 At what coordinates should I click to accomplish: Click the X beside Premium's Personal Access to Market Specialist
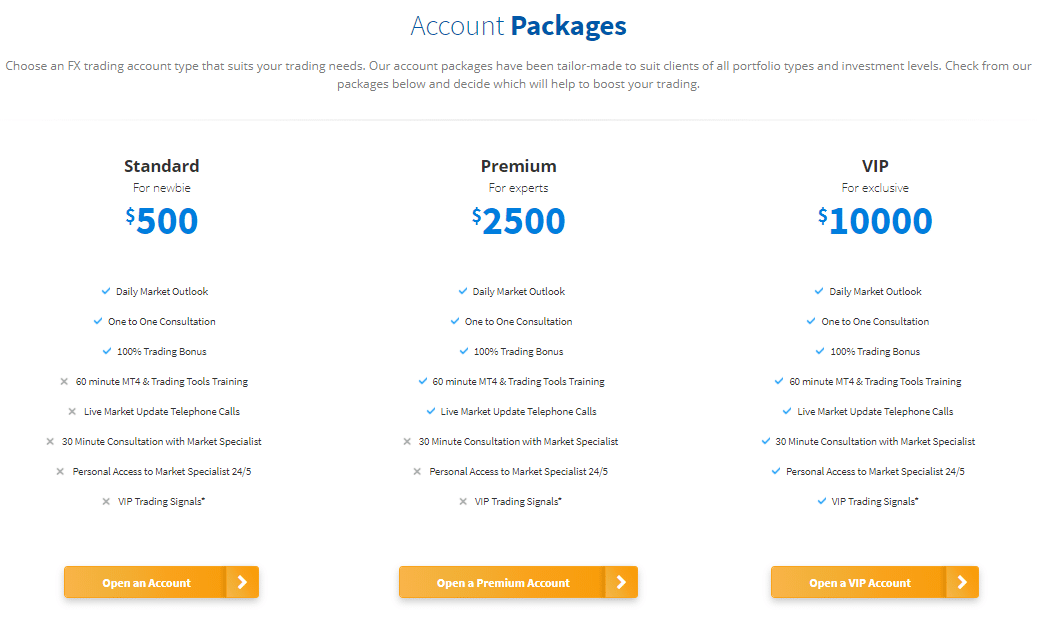coord(415,471)
